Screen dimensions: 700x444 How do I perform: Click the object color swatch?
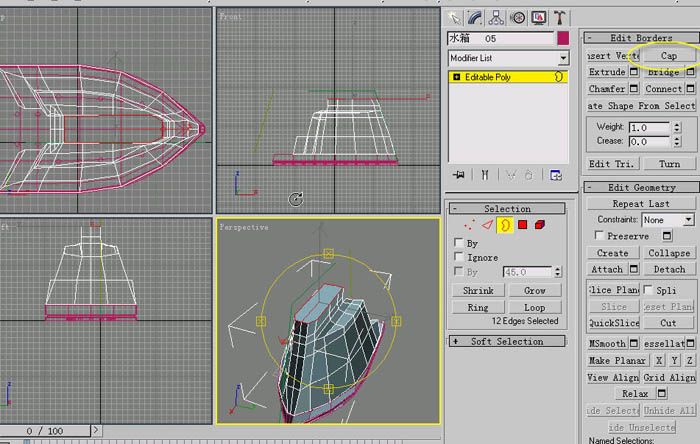point(563,38)
